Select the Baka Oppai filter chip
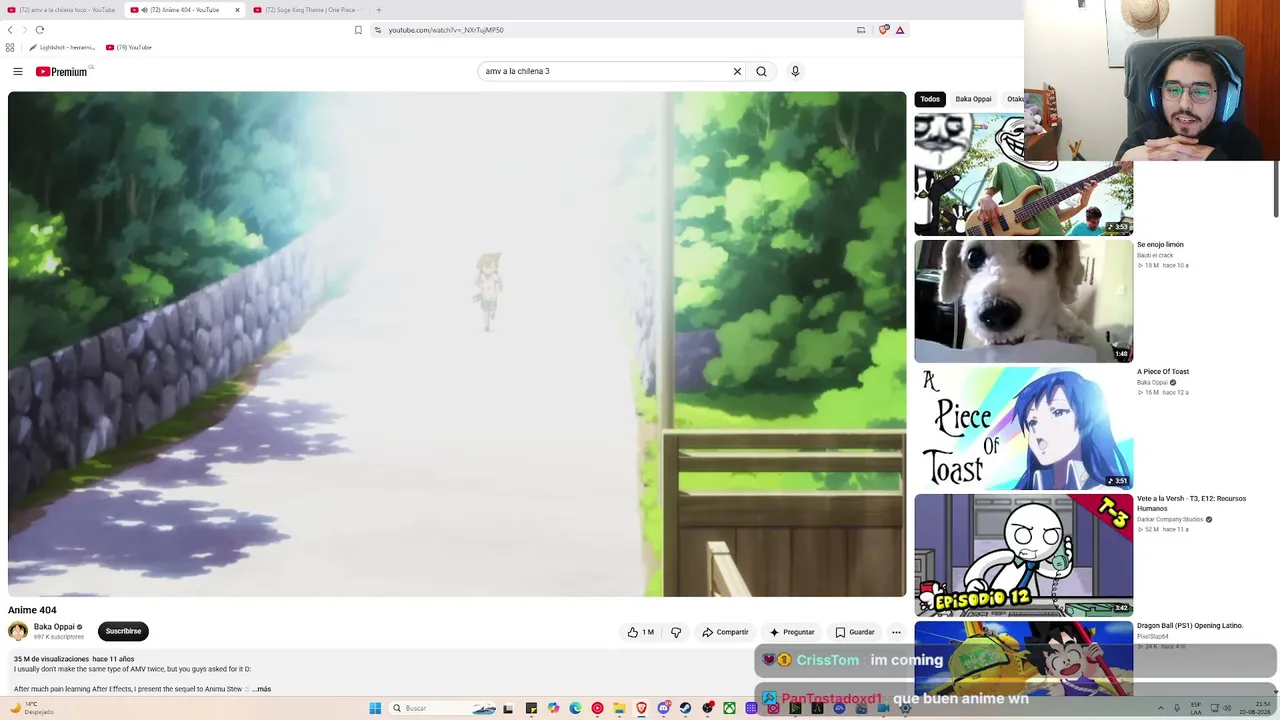Screen dimensions: 1280x720 (x=973, y=99)
